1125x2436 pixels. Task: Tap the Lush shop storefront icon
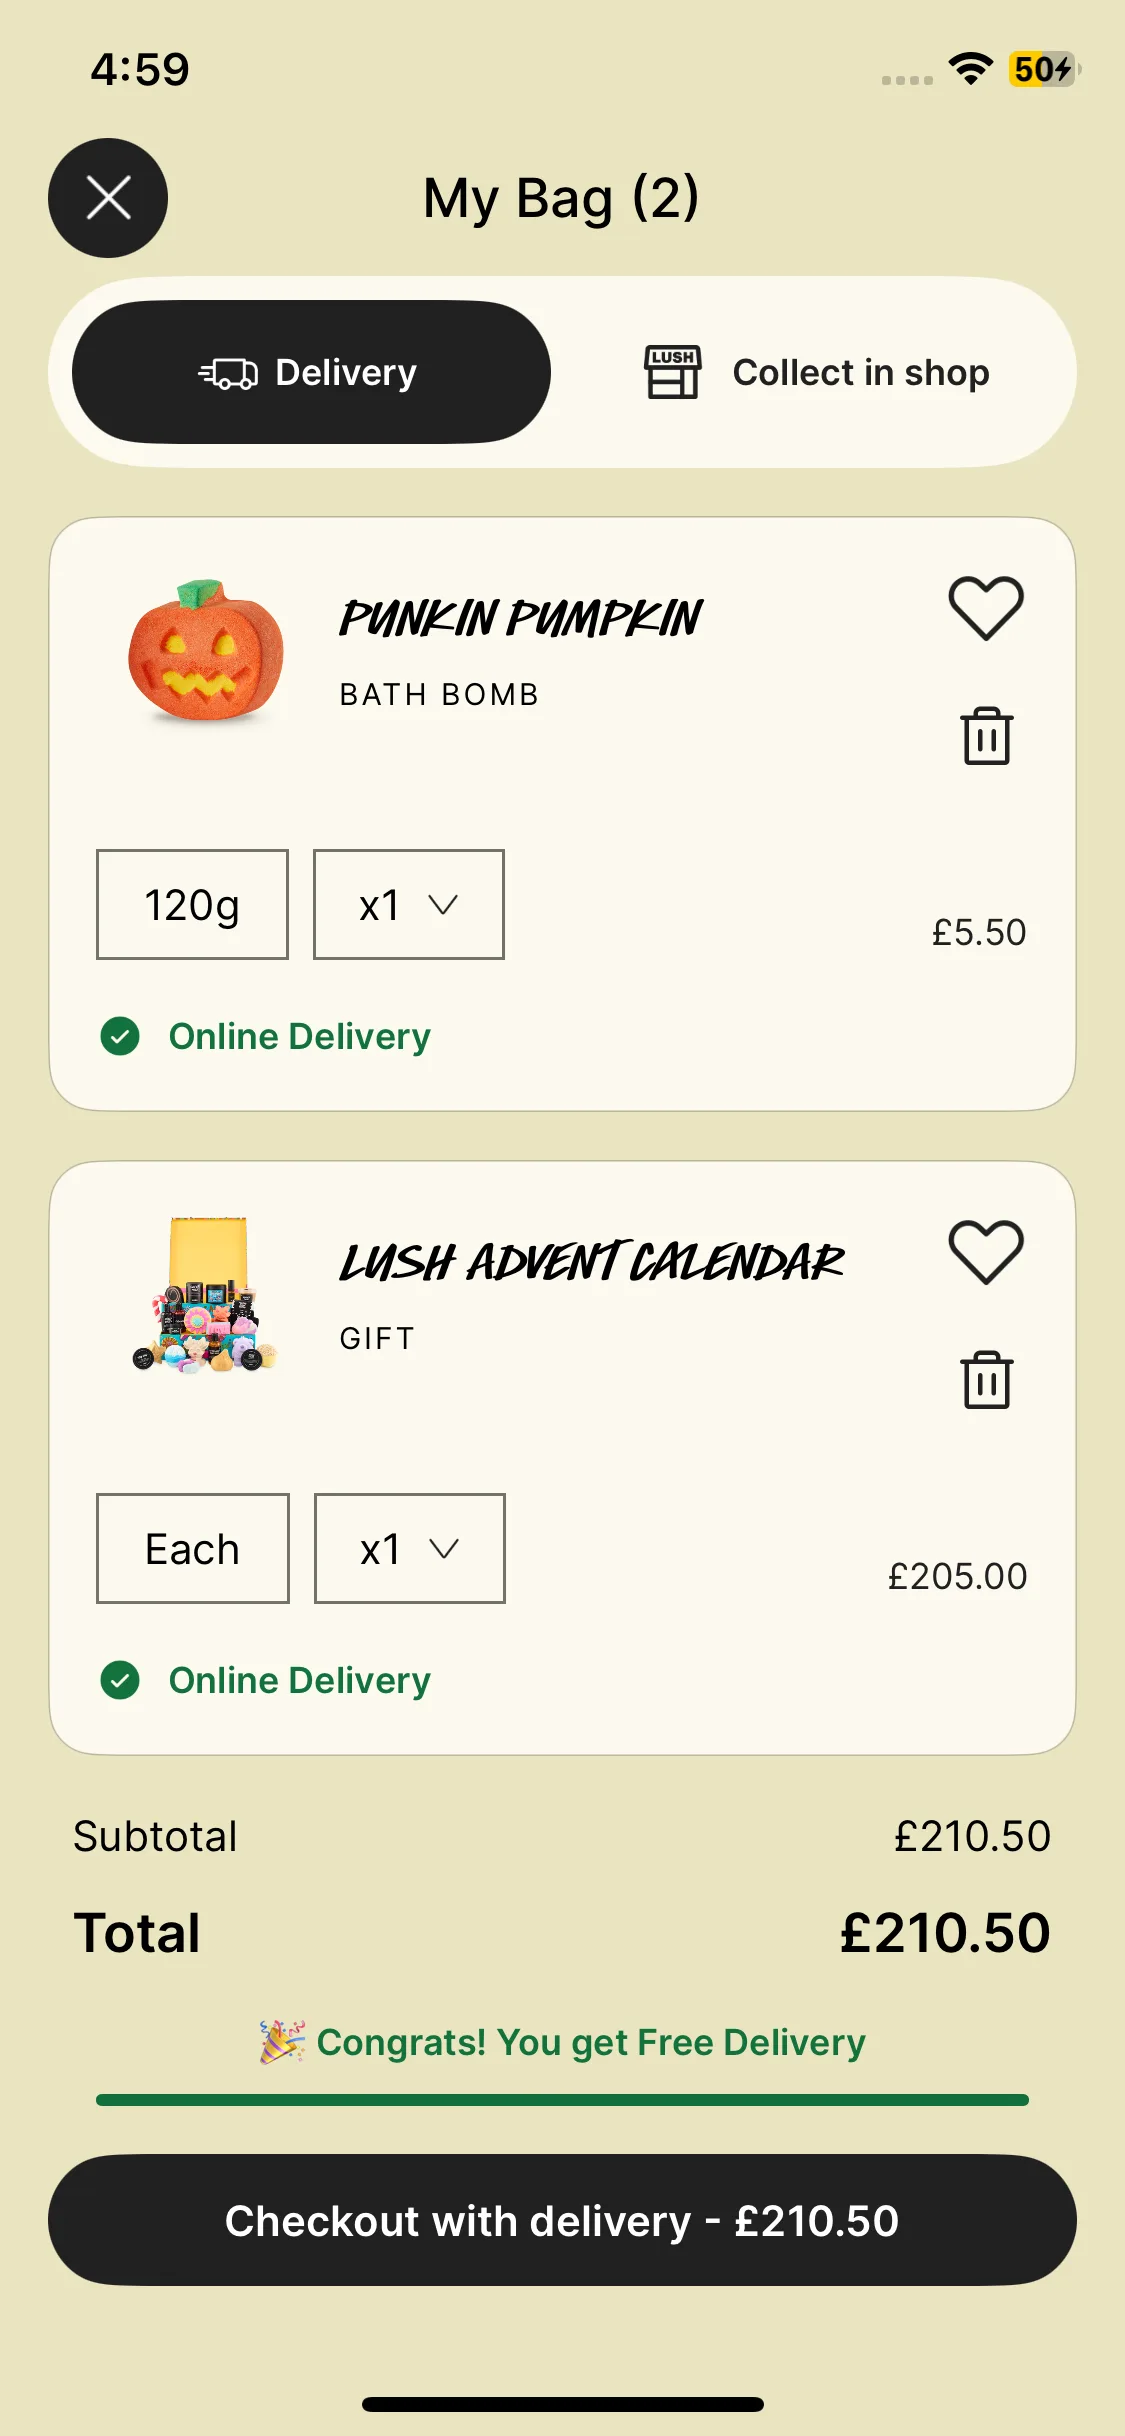click(x=673, y=372)
